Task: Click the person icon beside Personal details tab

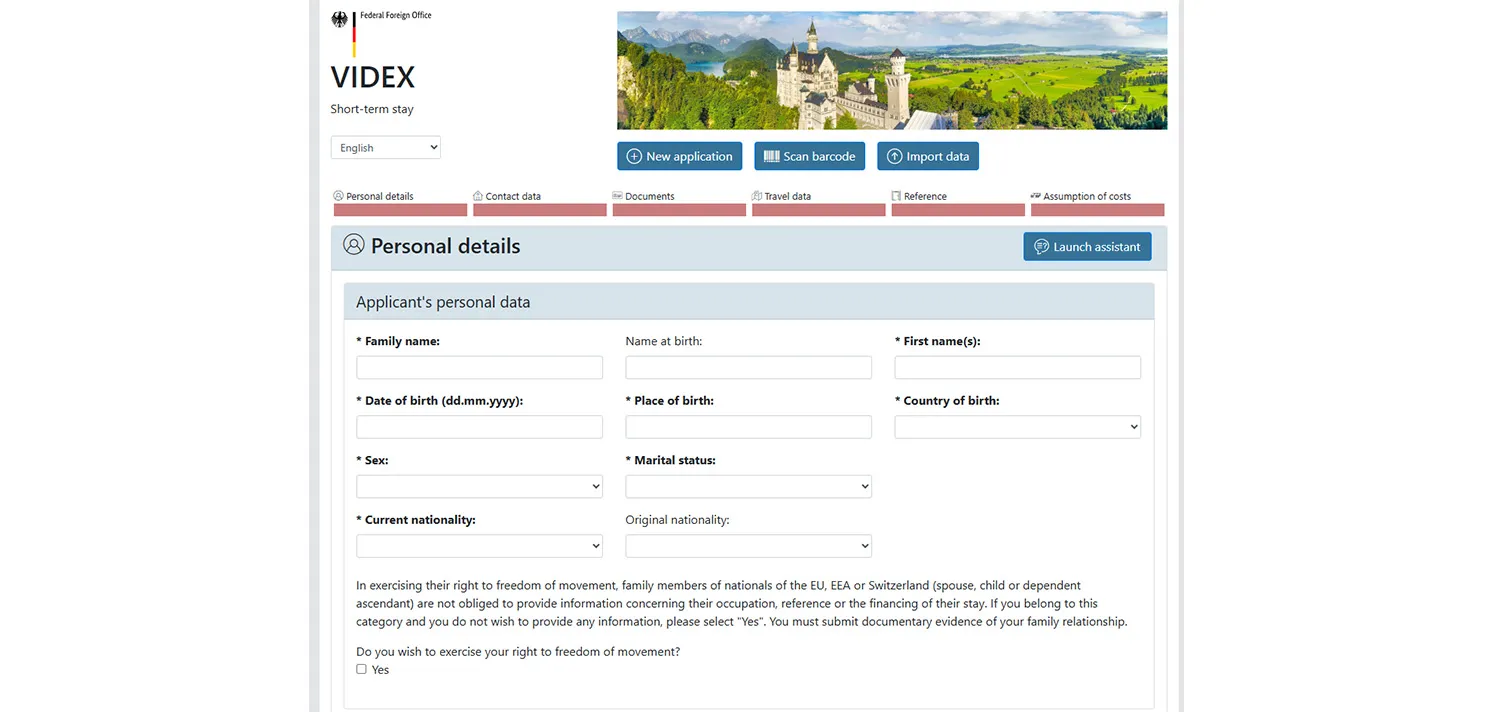Action: [339, 196]
